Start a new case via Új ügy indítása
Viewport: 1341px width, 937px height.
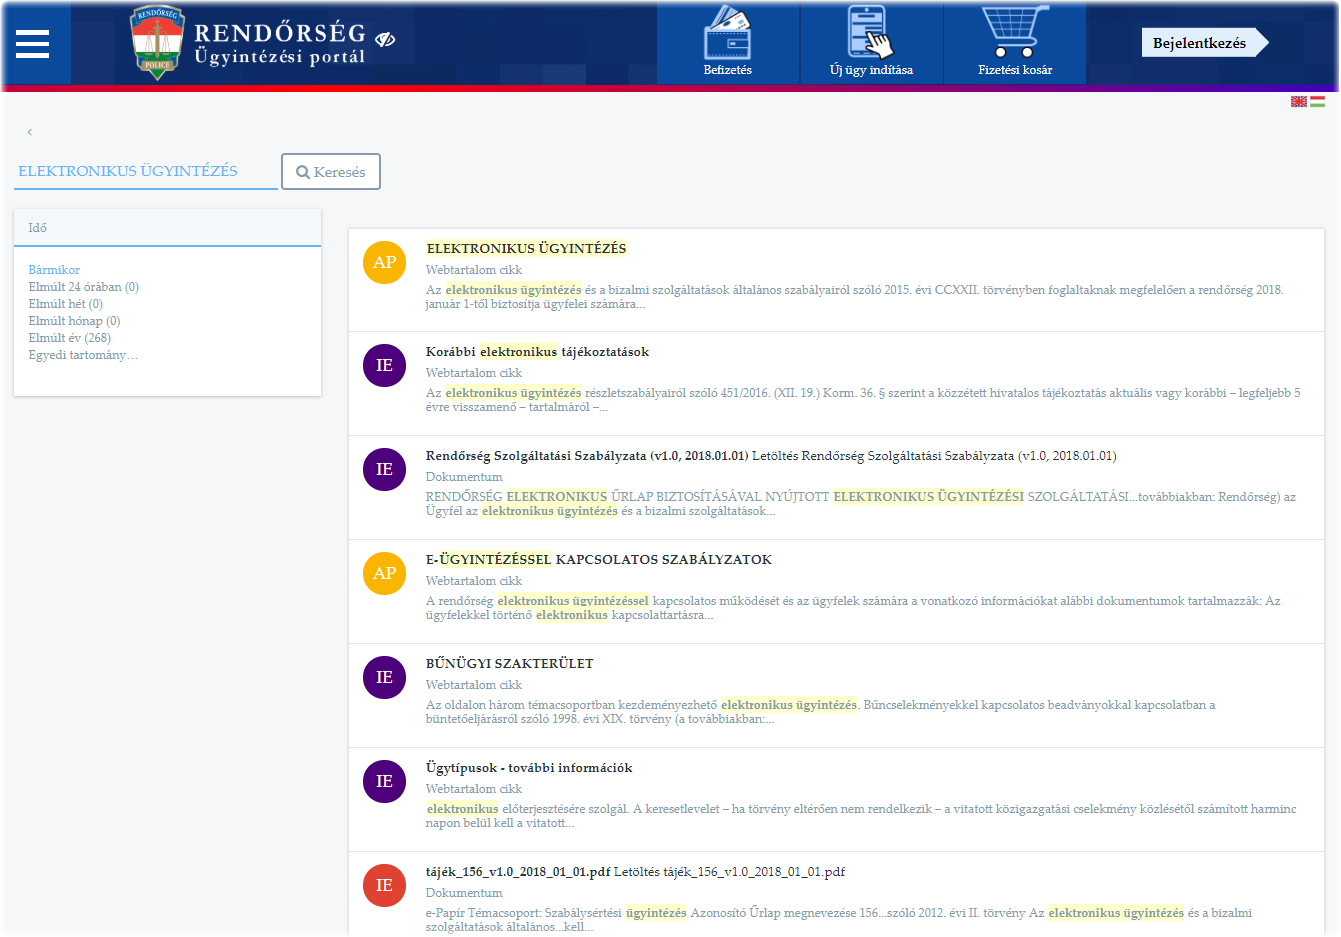871,42
